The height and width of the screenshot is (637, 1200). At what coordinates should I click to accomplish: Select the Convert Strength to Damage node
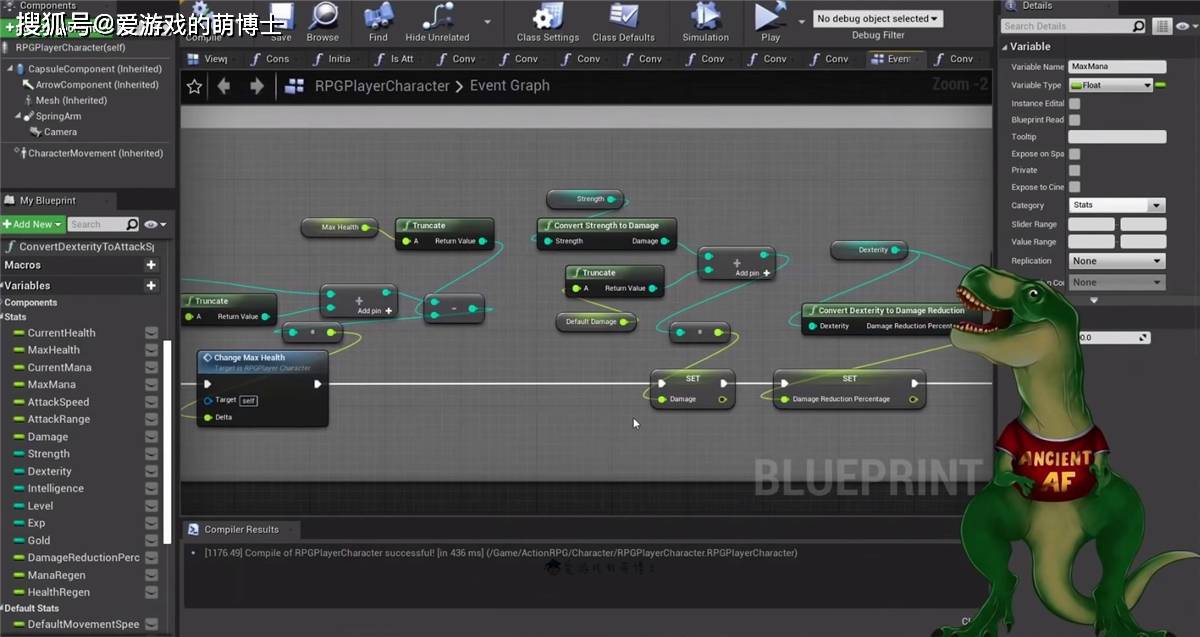[606, 232]
